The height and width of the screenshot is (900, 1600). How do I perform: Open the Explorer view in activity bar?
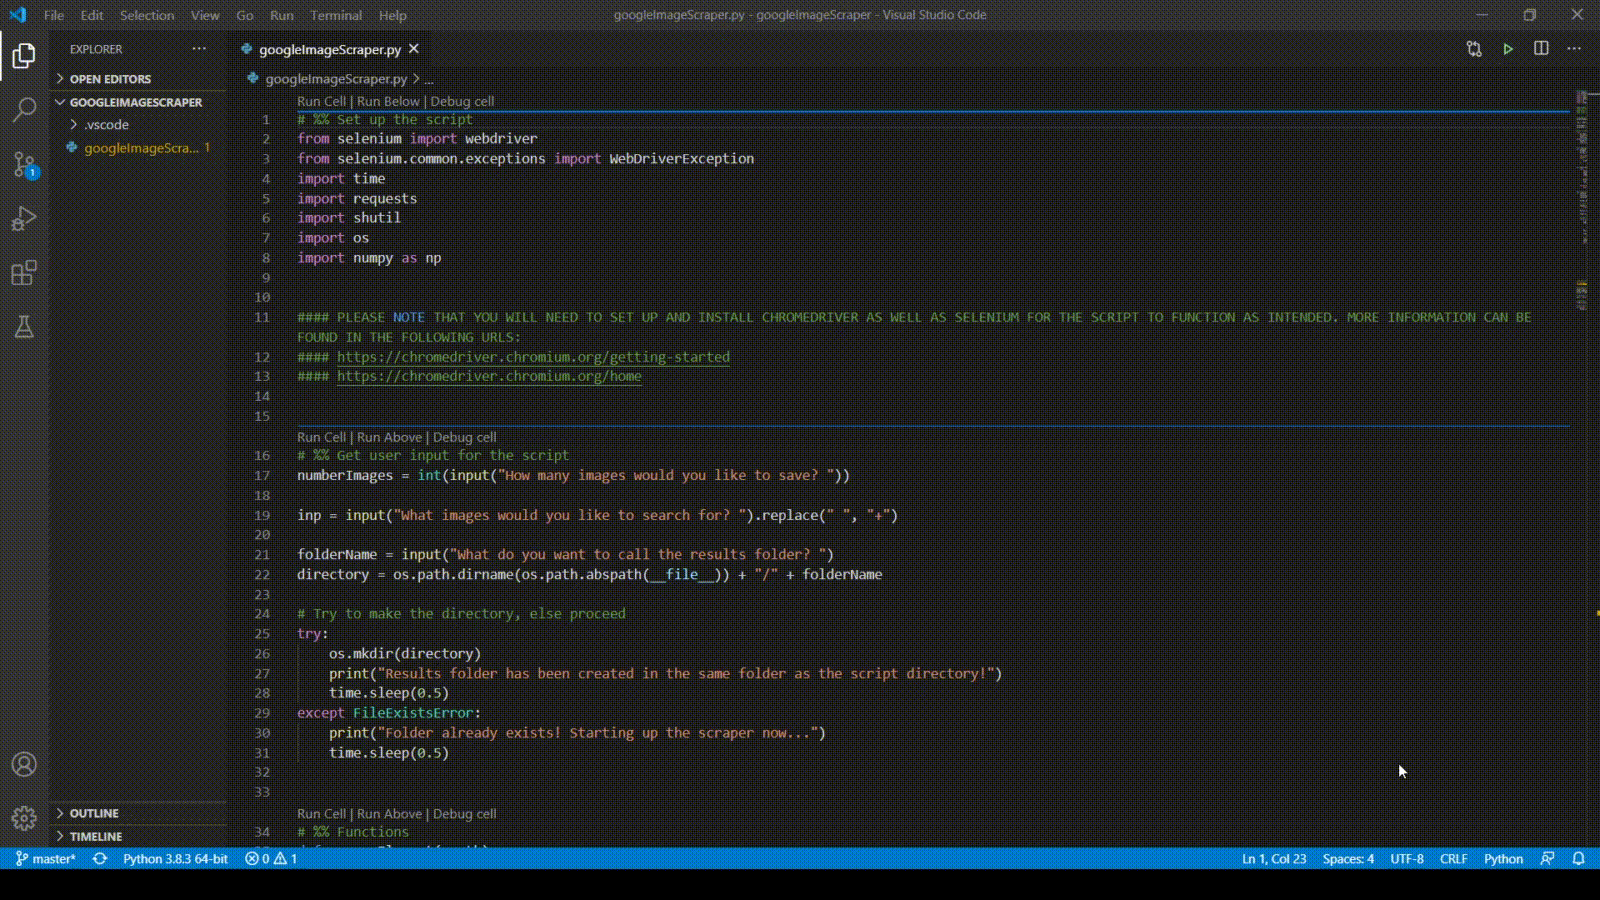tap(24, 55)
